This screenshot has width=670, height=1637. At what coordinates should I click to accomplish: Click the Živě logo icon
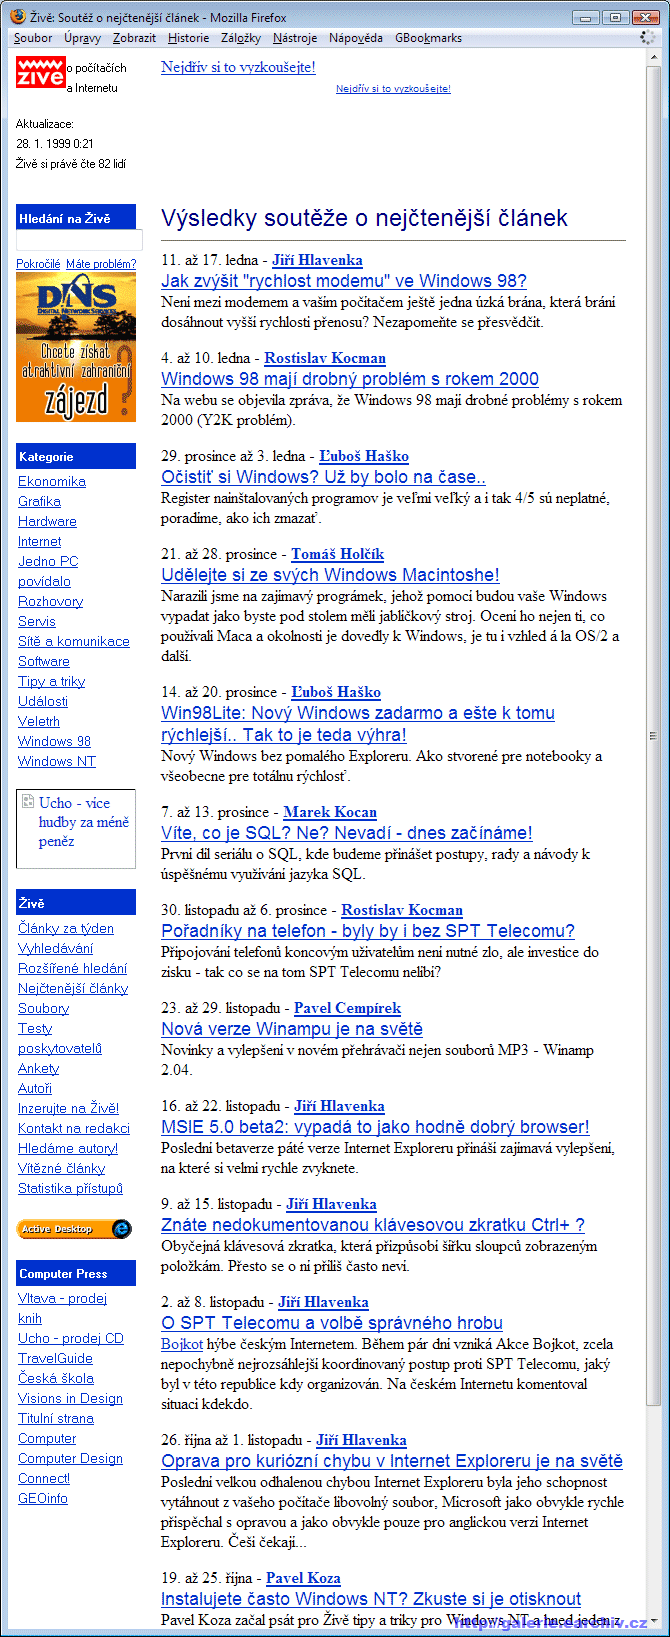[40, 72]
